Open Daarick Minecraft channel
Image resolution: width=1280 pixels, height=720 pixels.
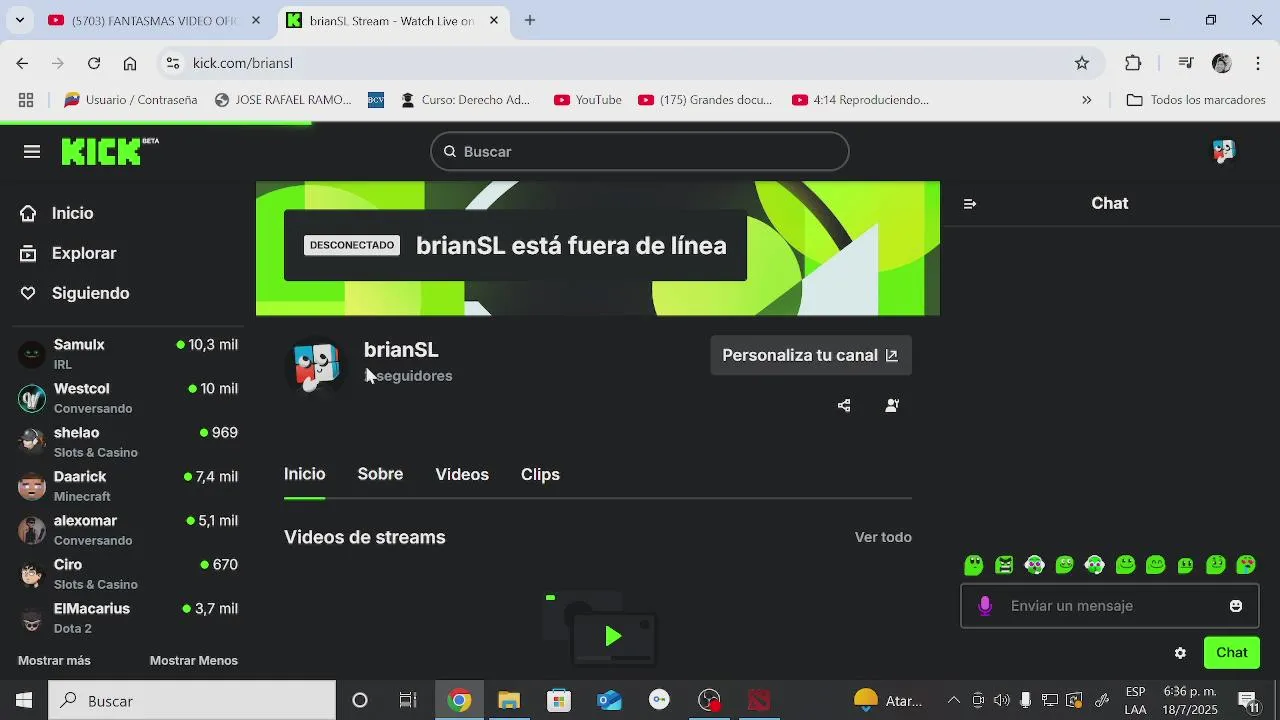tap(128, 486)
